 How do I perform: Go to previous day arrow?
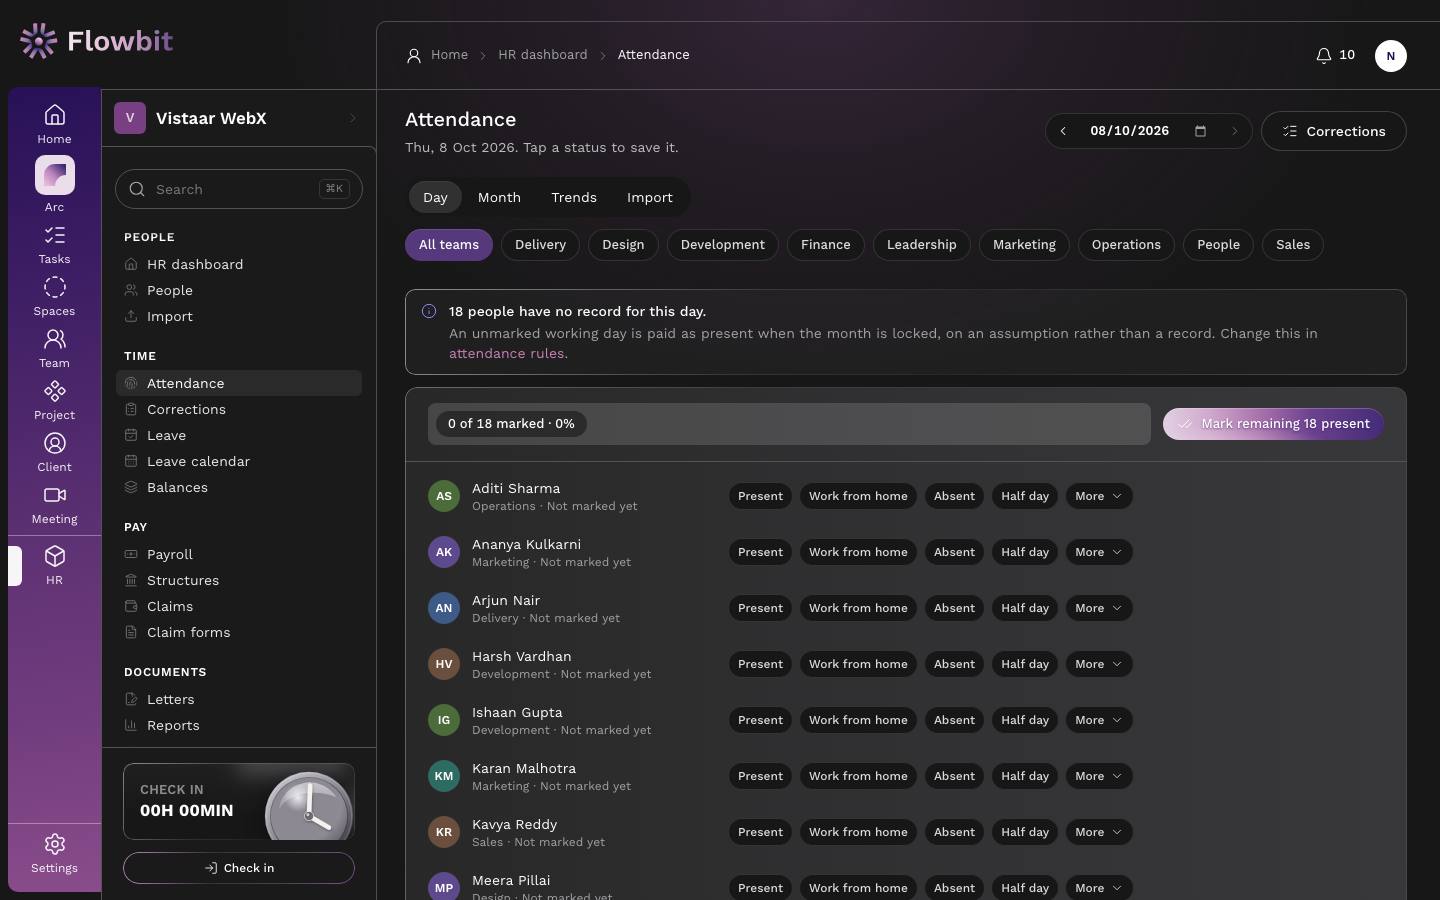point(1063,131)
